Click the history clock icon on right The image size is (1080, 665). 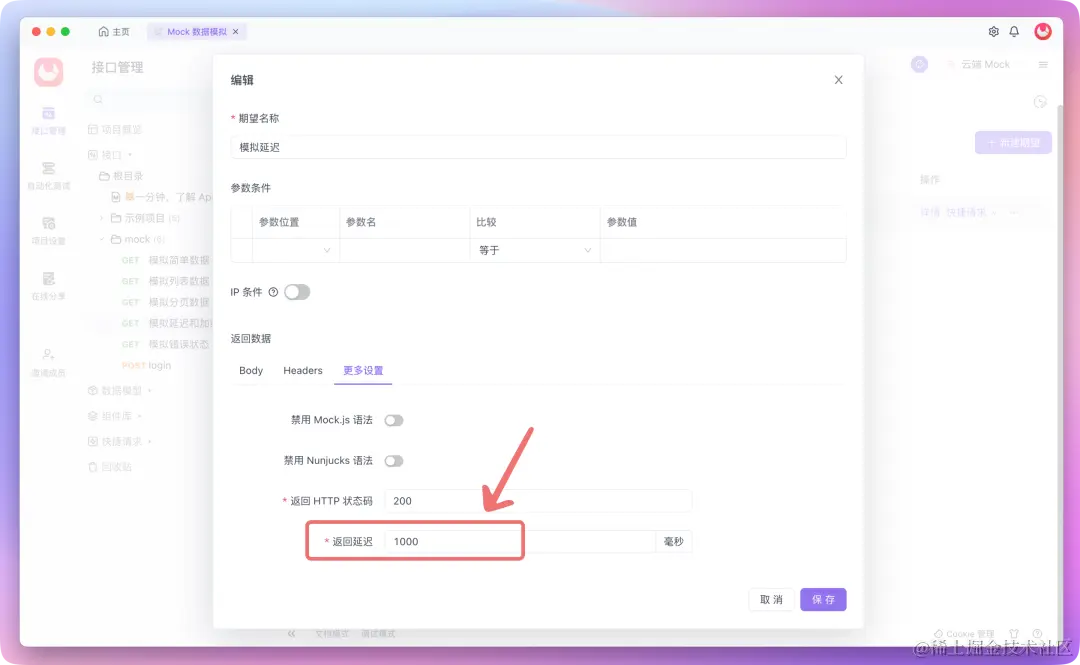pyautogui.click(x=1040, y=102)
